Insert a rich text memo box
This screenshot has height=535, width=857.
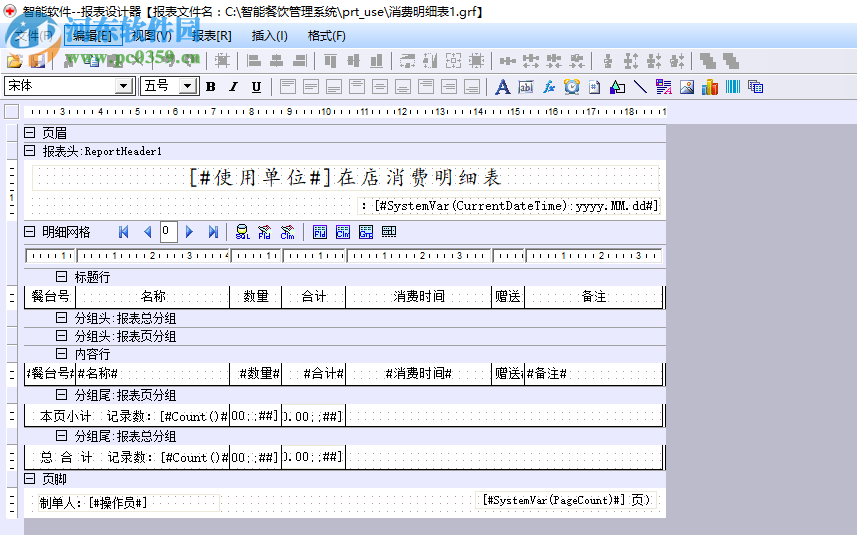click(664, 87)
